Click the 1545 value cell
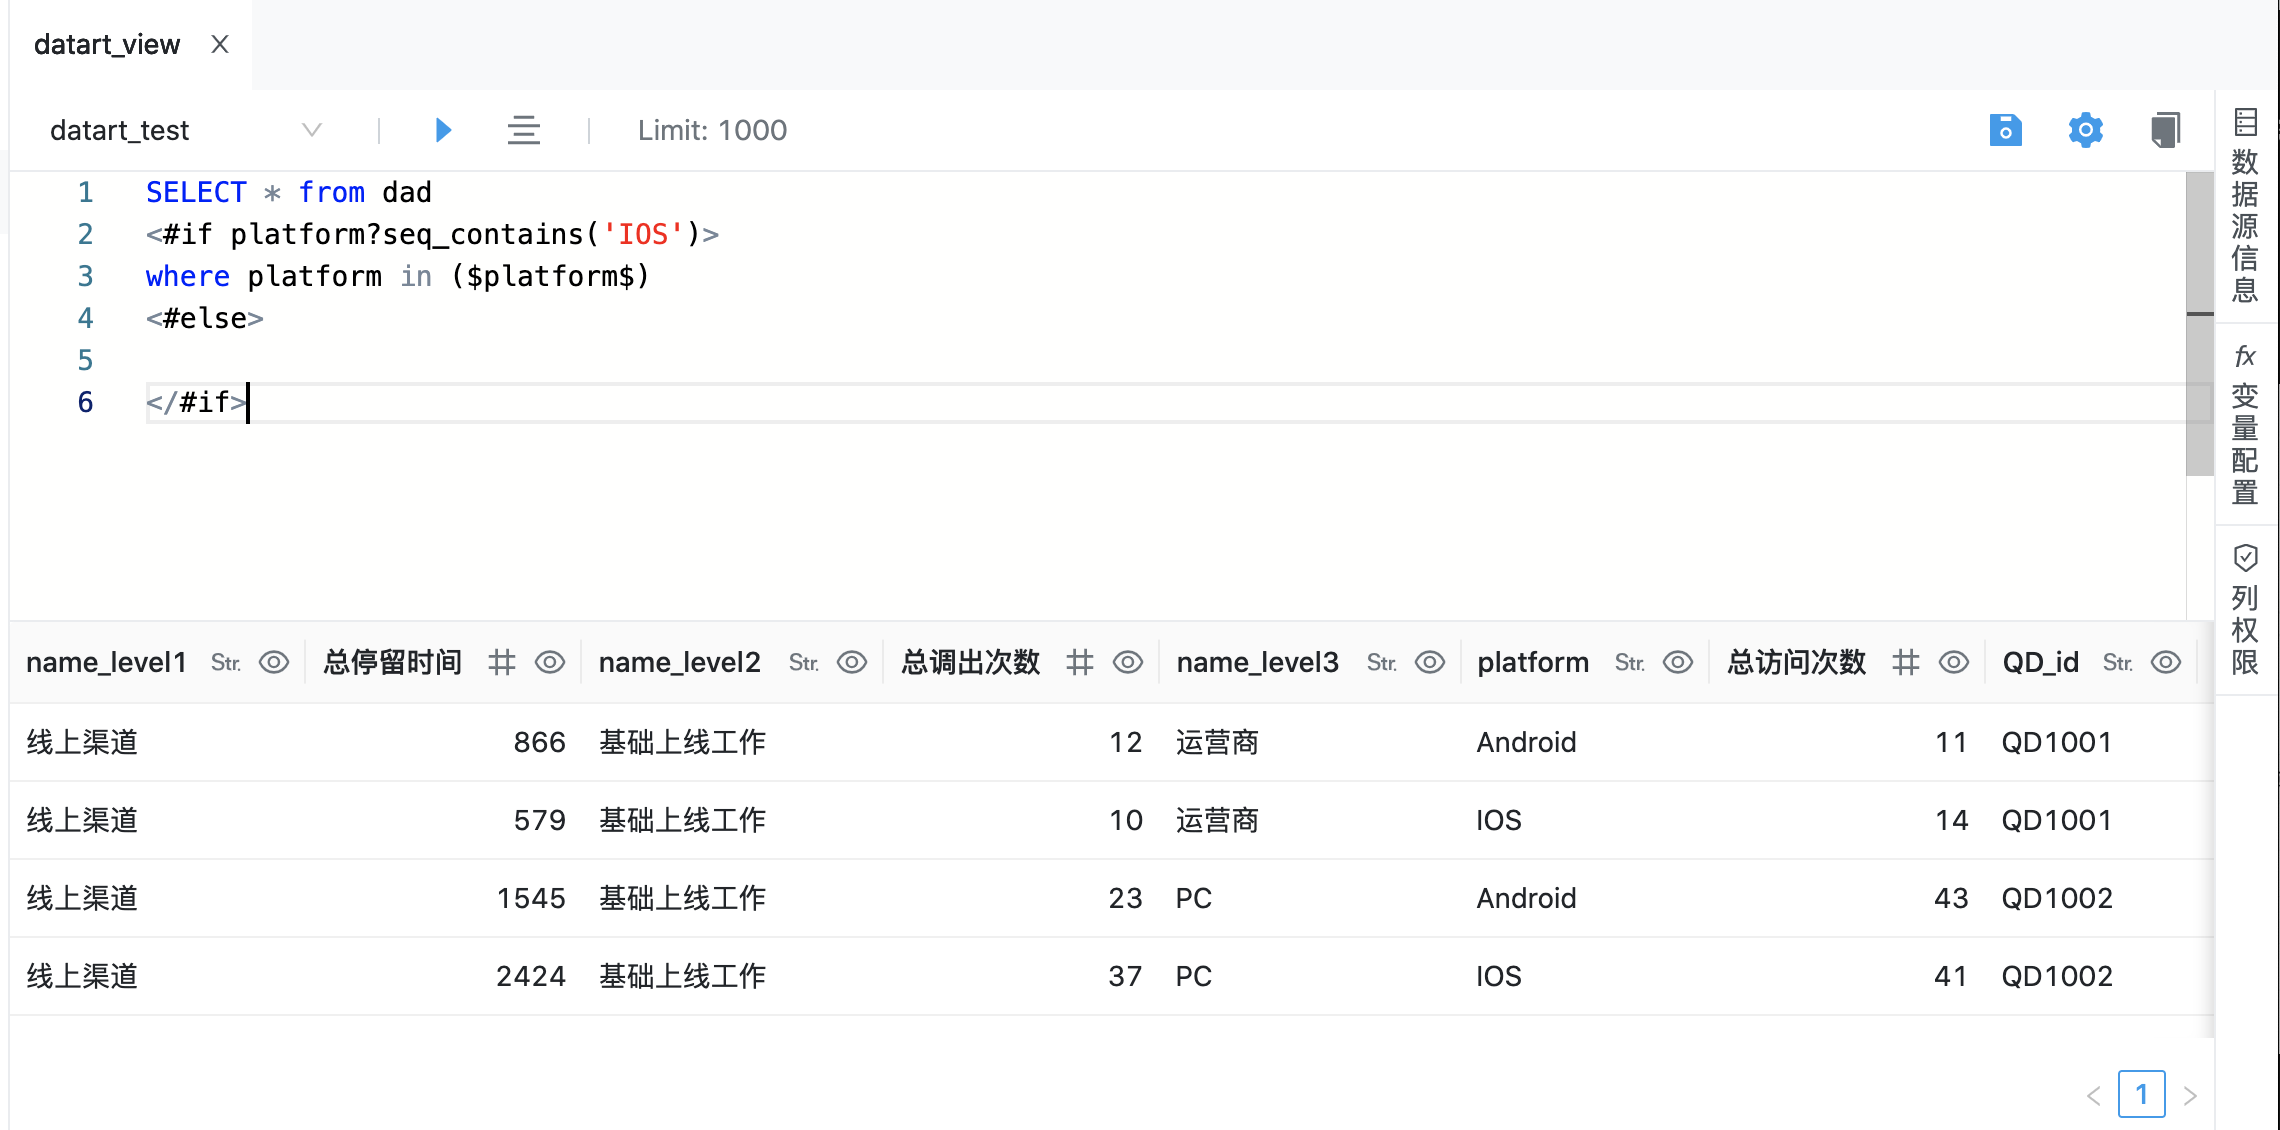Viewport: 2280px width, 1130px height. click(531, 898)
